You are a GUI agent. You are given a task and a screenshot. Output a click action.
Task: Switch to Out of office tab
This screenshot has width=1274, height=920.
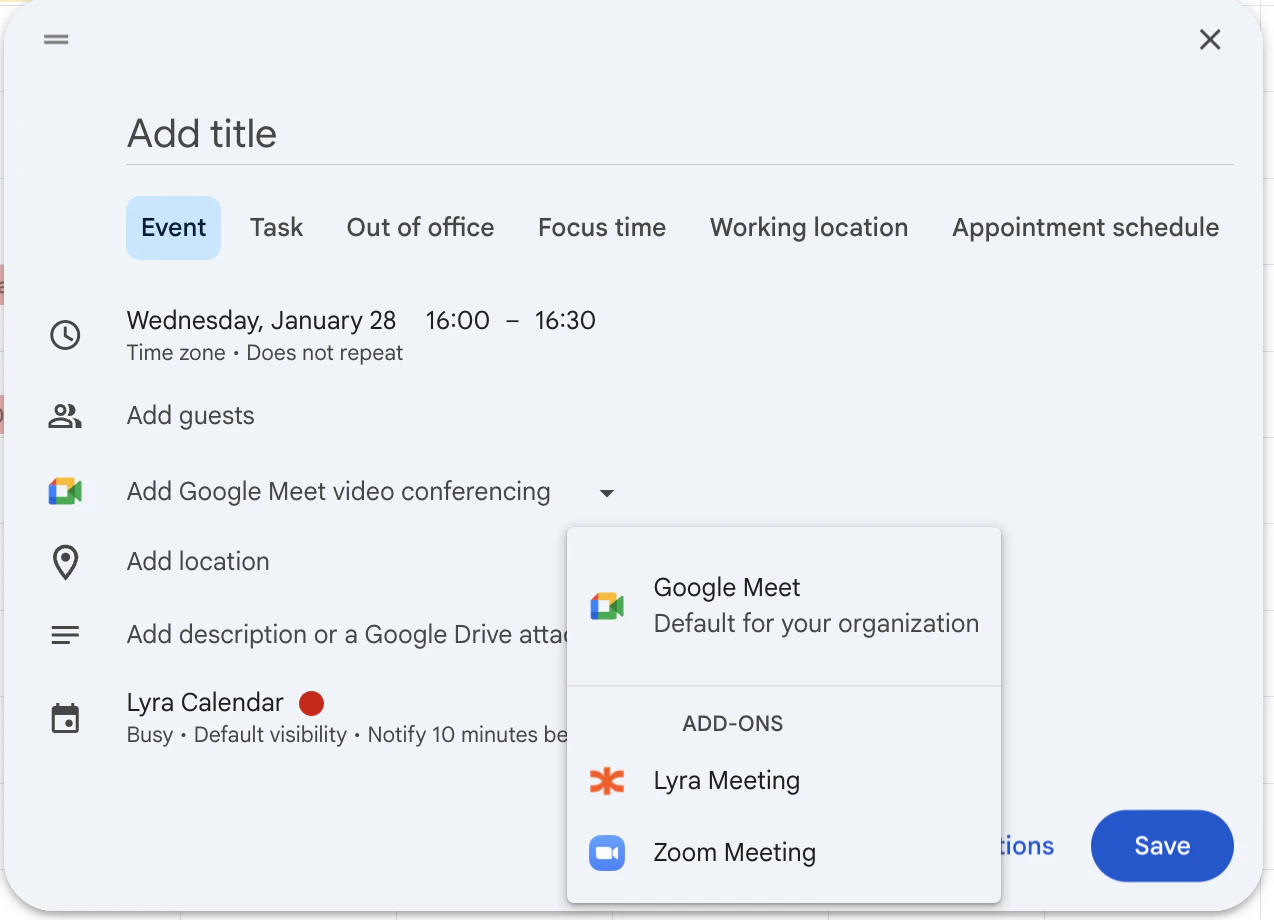click(420, 228)
